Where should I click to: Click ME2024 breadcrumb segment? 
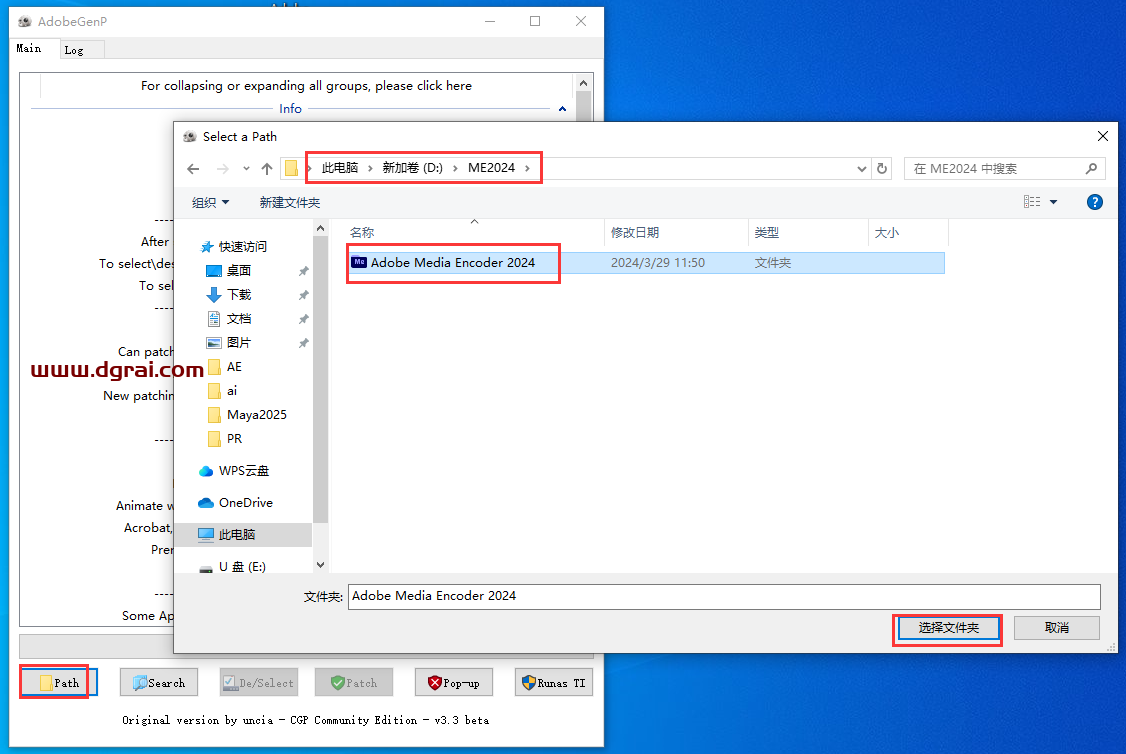pos(491,168)
